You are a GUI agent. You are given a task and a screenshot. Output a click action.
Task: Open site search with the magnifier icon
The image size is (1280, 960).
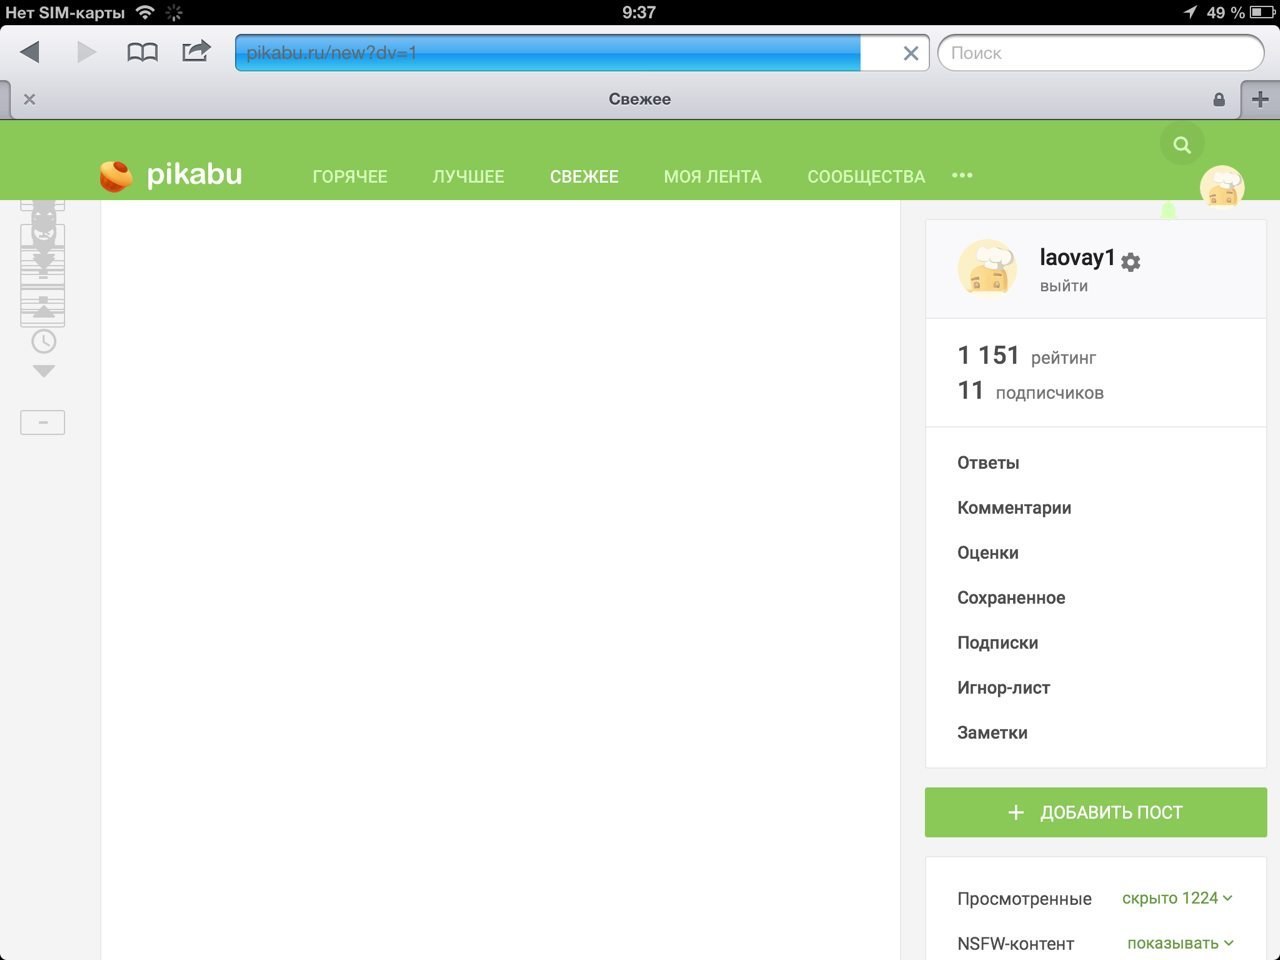[x=1182, y=145]
